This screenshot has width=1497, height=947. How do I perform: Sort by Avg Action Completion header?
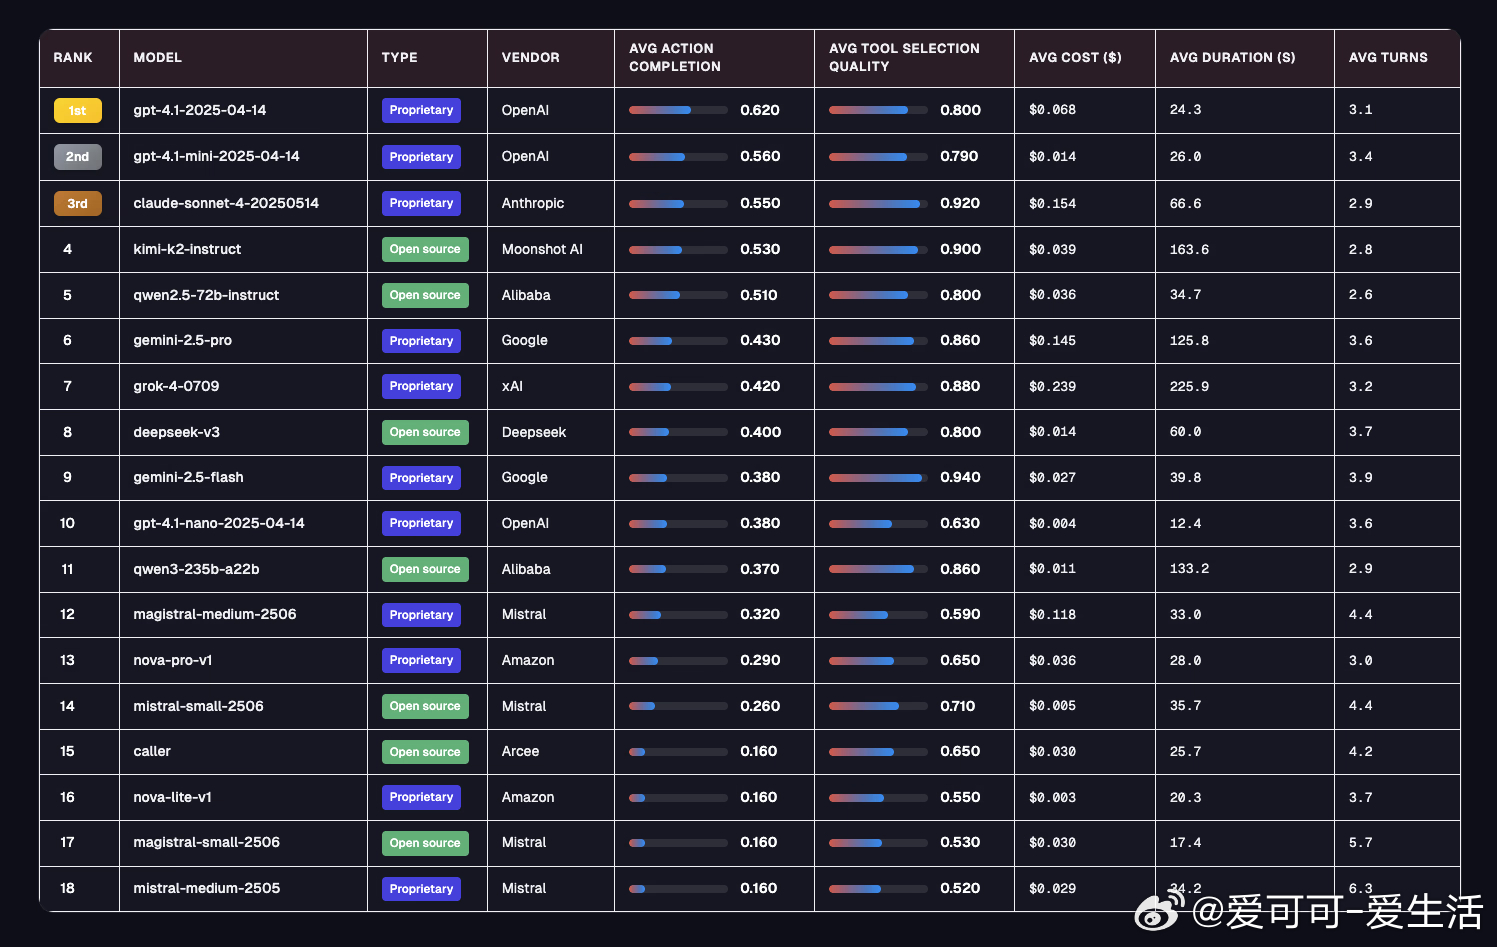[x=675, y=58]
